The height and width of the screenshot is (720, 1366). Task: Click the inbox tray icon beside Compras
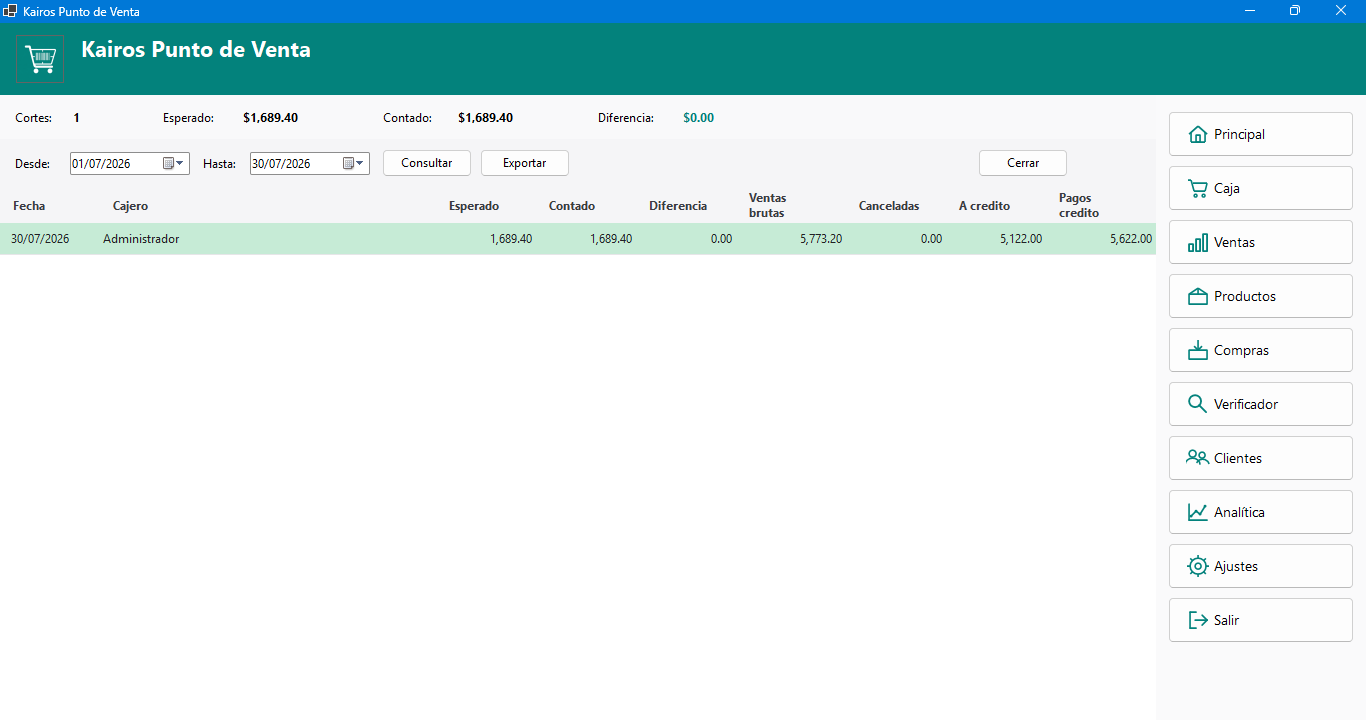[x=1197, y=350]
